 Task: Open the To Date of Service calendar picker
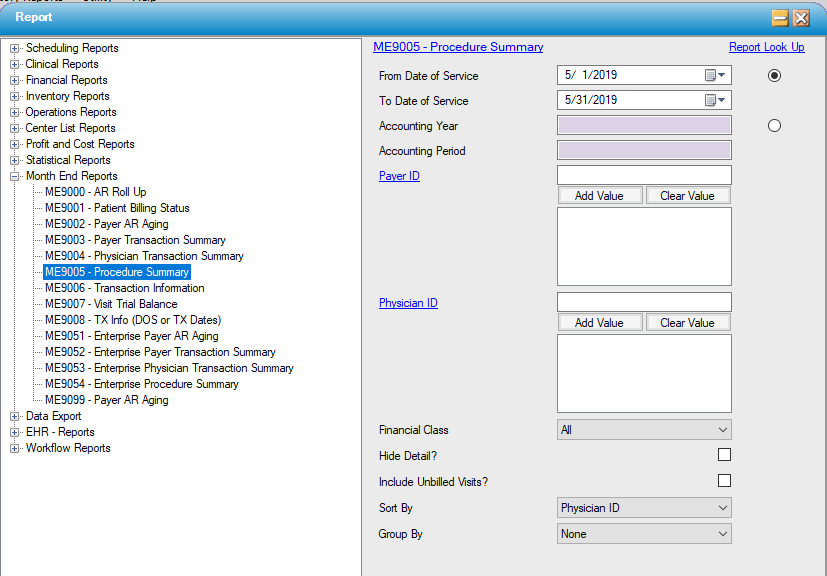716,101
